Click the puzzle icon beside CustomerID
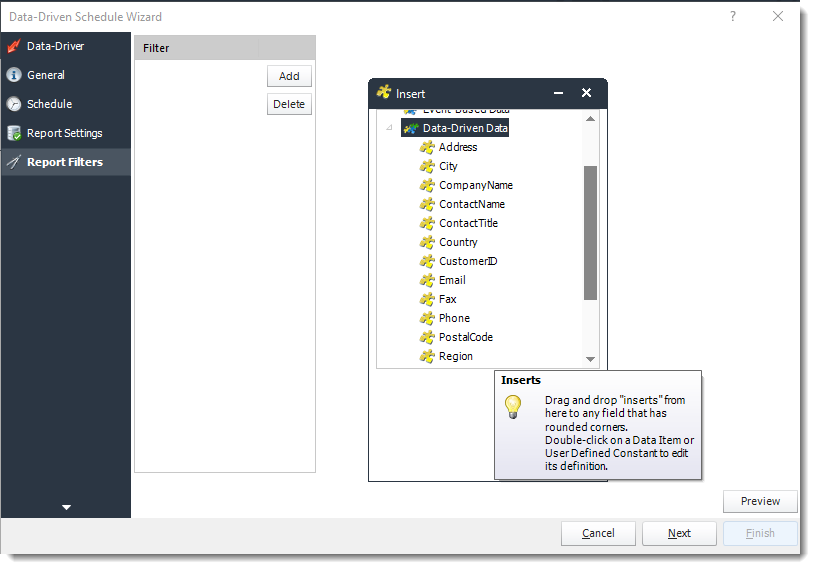The height and width of the screenshot is (569, 815). 427,261
